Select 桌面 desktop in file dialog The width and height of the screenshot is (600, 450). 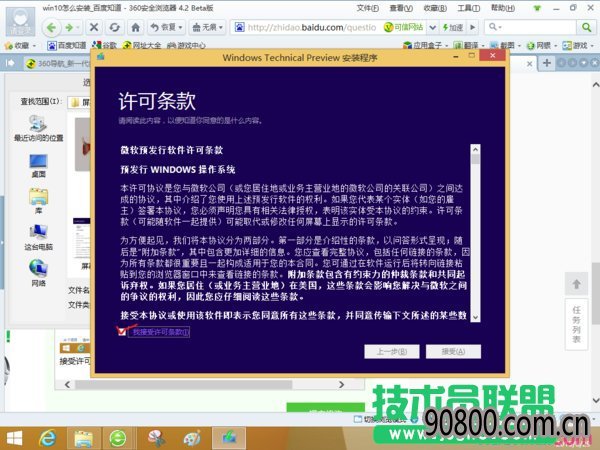(38, 166)
